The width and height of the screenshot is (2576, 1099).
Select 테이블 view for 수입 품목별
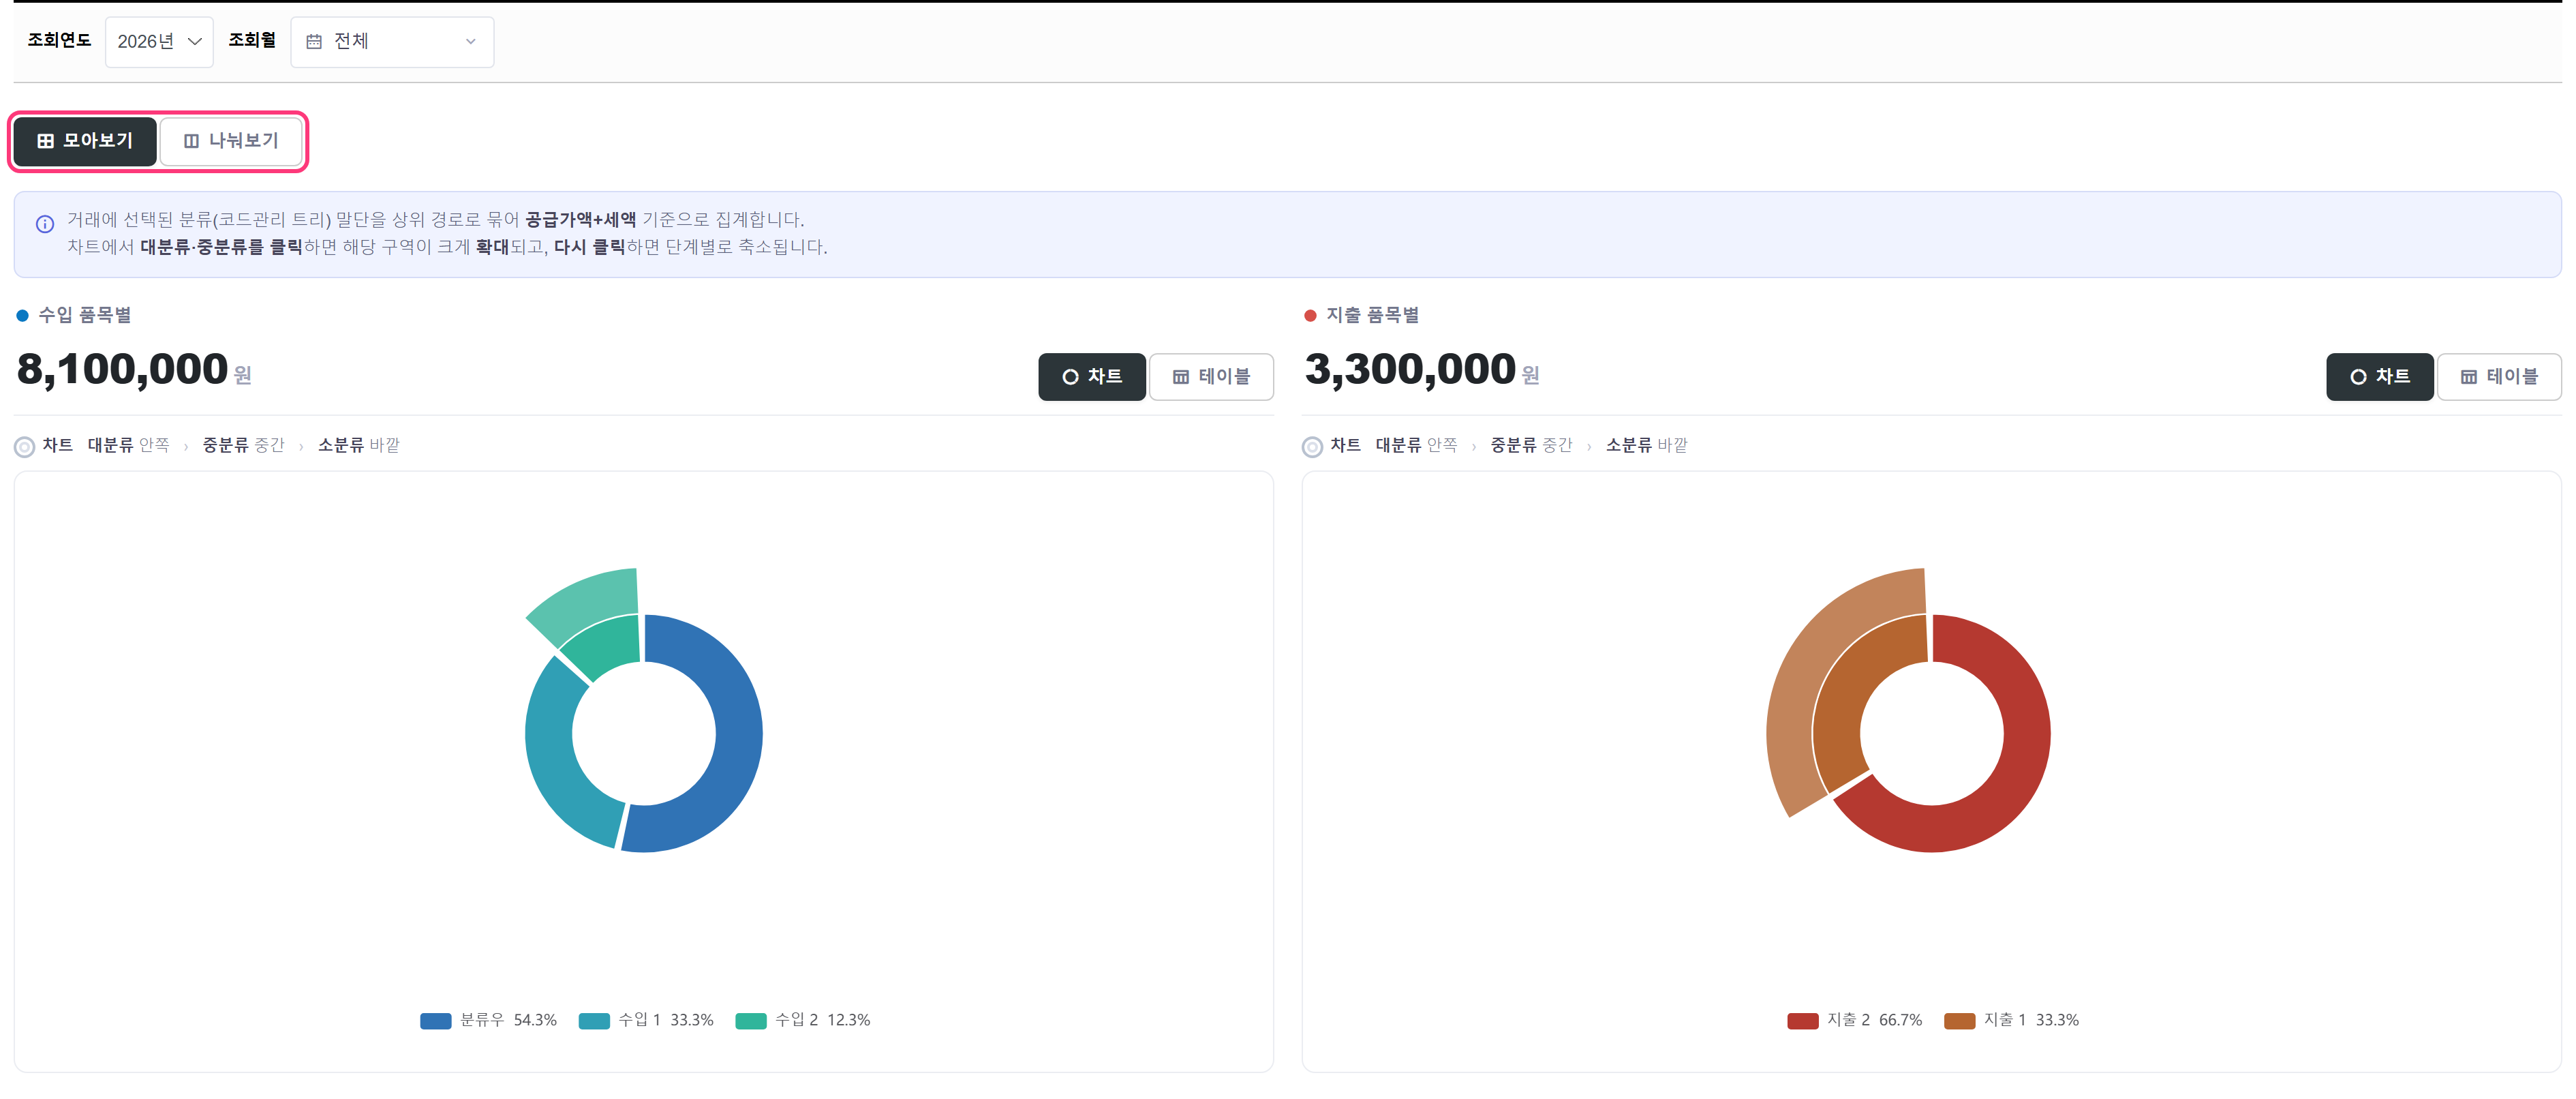(1211, 377)
